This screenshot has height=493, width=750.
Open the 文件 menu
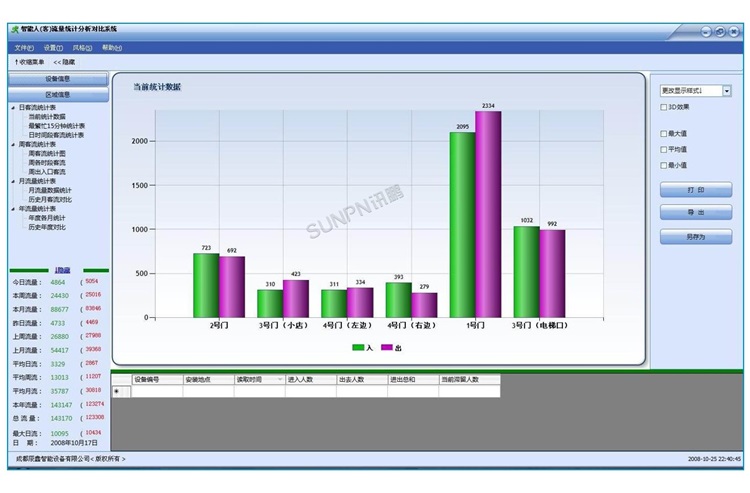(x=24, y=47)
